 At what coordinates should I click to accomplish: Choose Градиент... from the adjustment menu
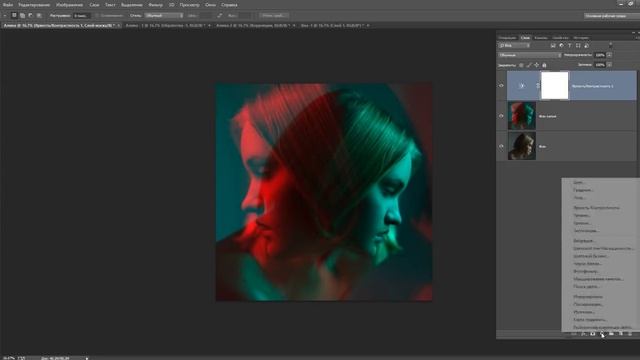click(583, 190)
